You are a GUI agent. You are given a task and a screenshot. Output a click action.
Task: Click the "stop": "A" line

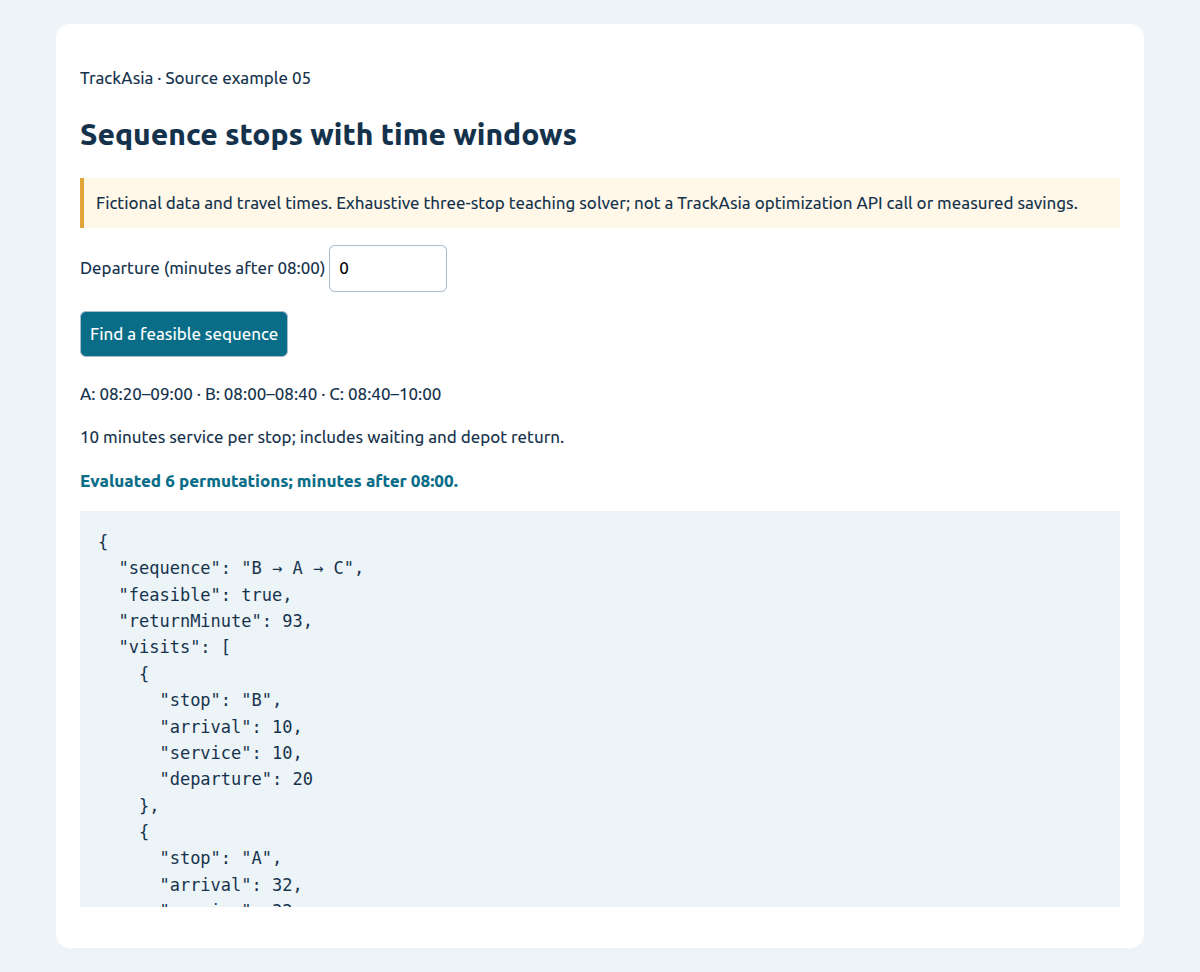[221, 858]
